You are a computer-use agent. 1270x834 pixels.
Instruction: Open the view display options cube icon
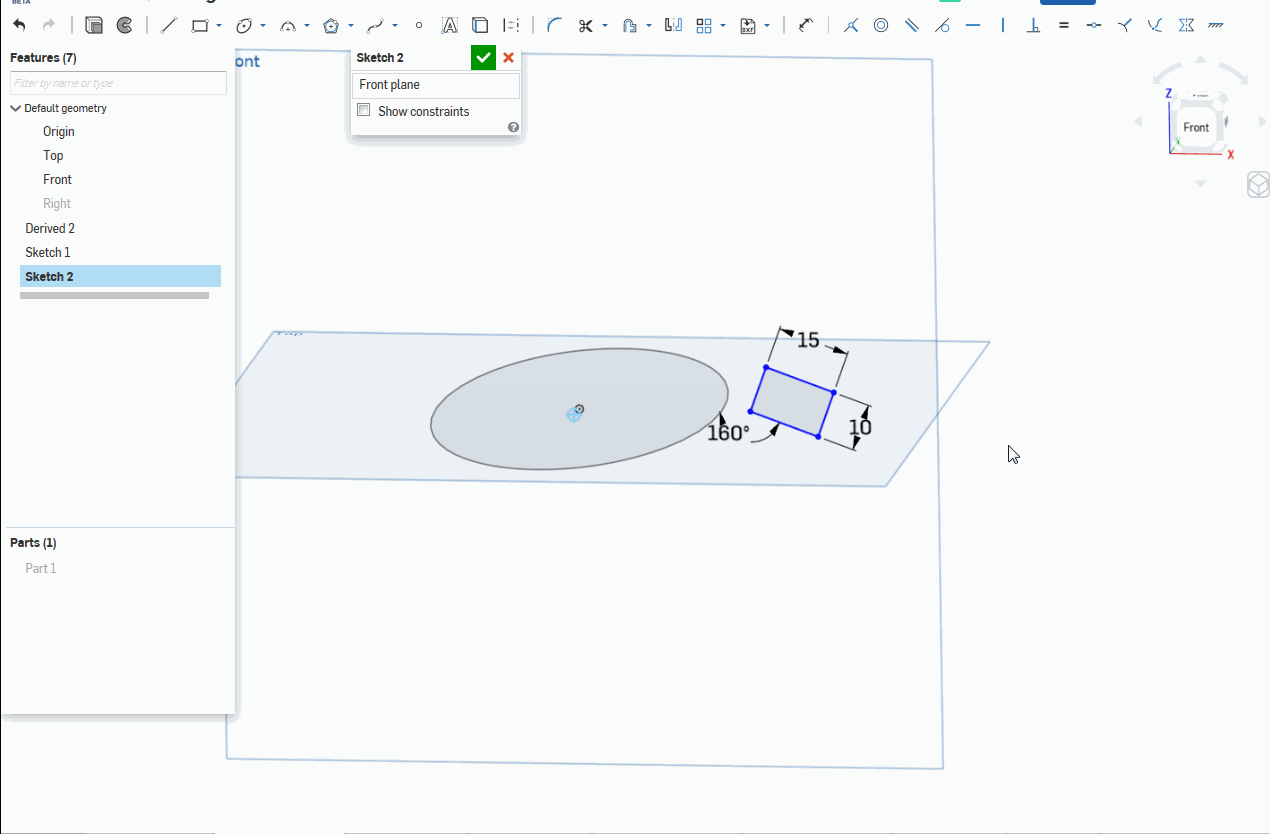coord(1258,185)
